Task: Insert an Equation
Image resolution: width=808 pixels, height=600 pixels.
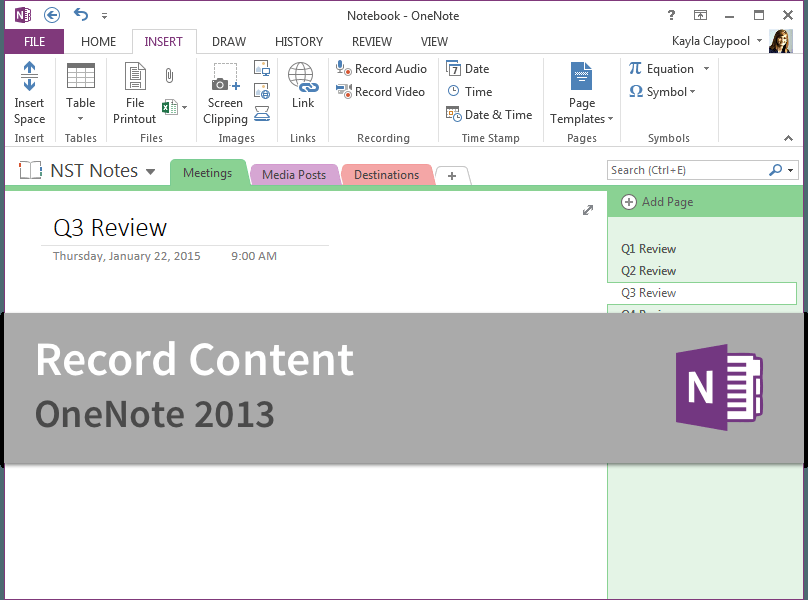Action: pyautogui.click(x=661, y=69)
